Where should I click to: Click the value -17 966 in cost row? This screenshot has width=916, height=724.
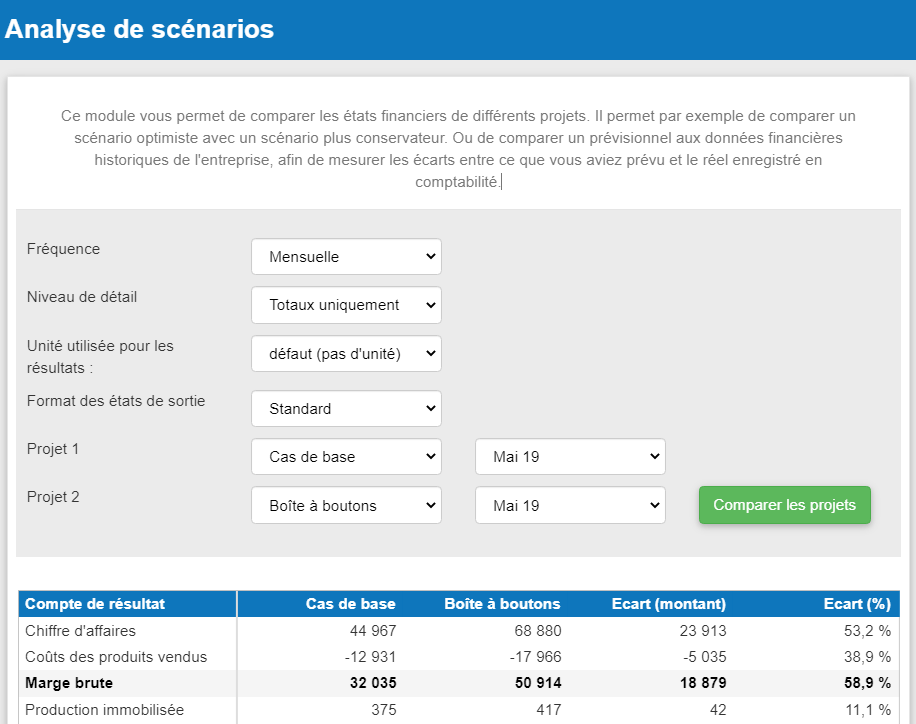coord(535,657)
